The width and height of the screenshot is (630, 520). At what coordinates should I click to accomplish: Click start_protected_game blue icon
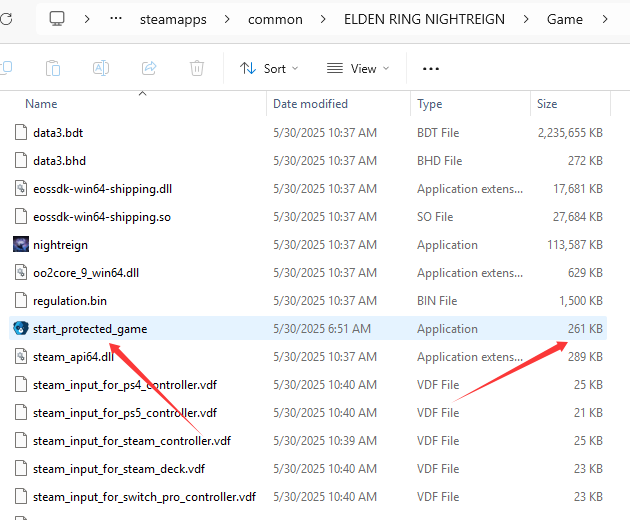[x=20, y=328]
